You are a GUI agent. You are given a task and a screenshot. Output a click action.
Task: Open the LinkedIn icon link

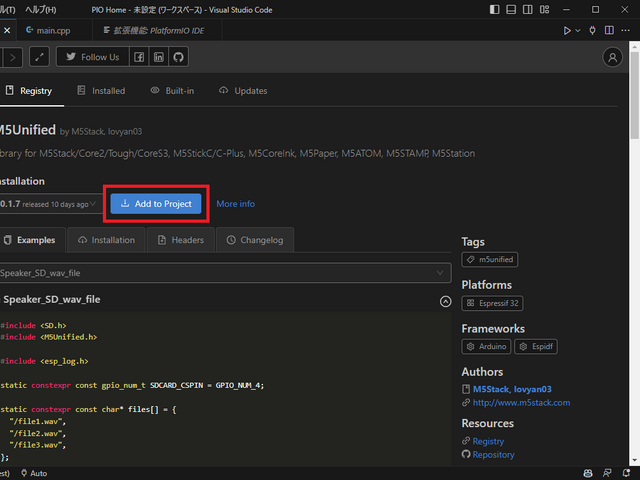click(x=159, y=57)
